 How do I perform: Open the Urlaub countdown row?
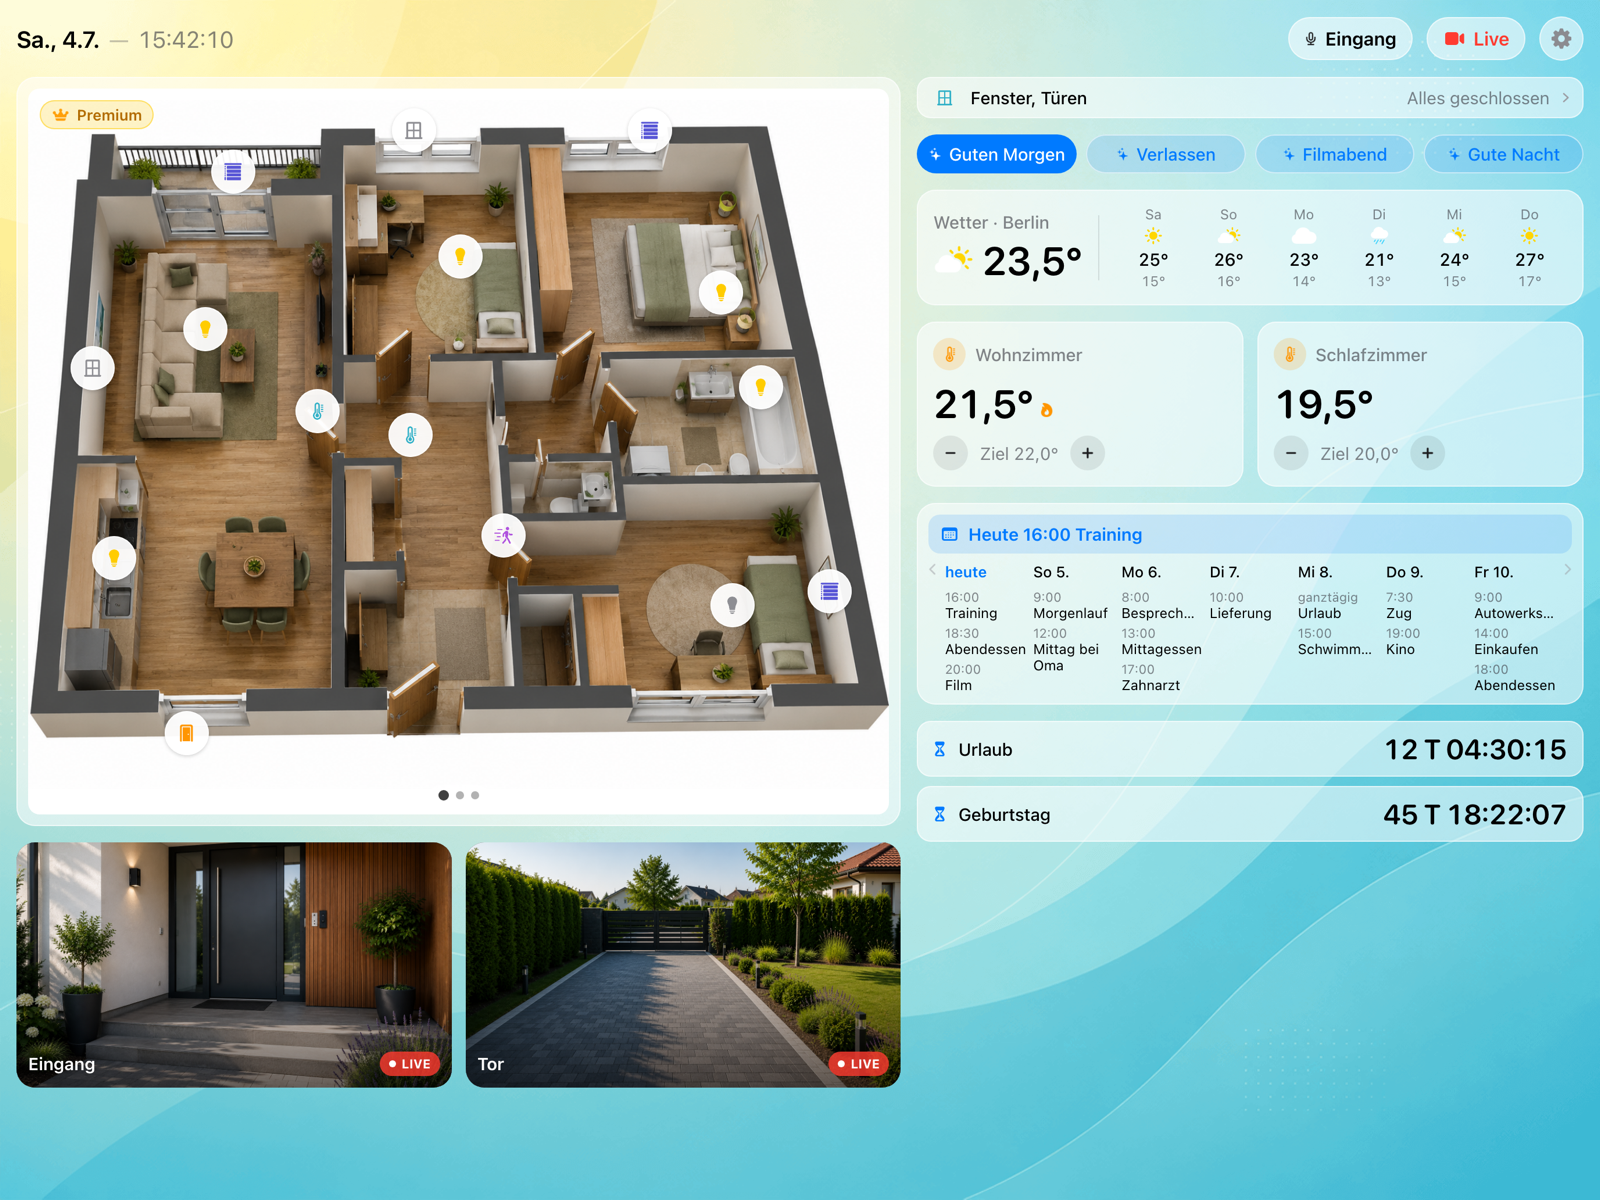coord(1249,749)
